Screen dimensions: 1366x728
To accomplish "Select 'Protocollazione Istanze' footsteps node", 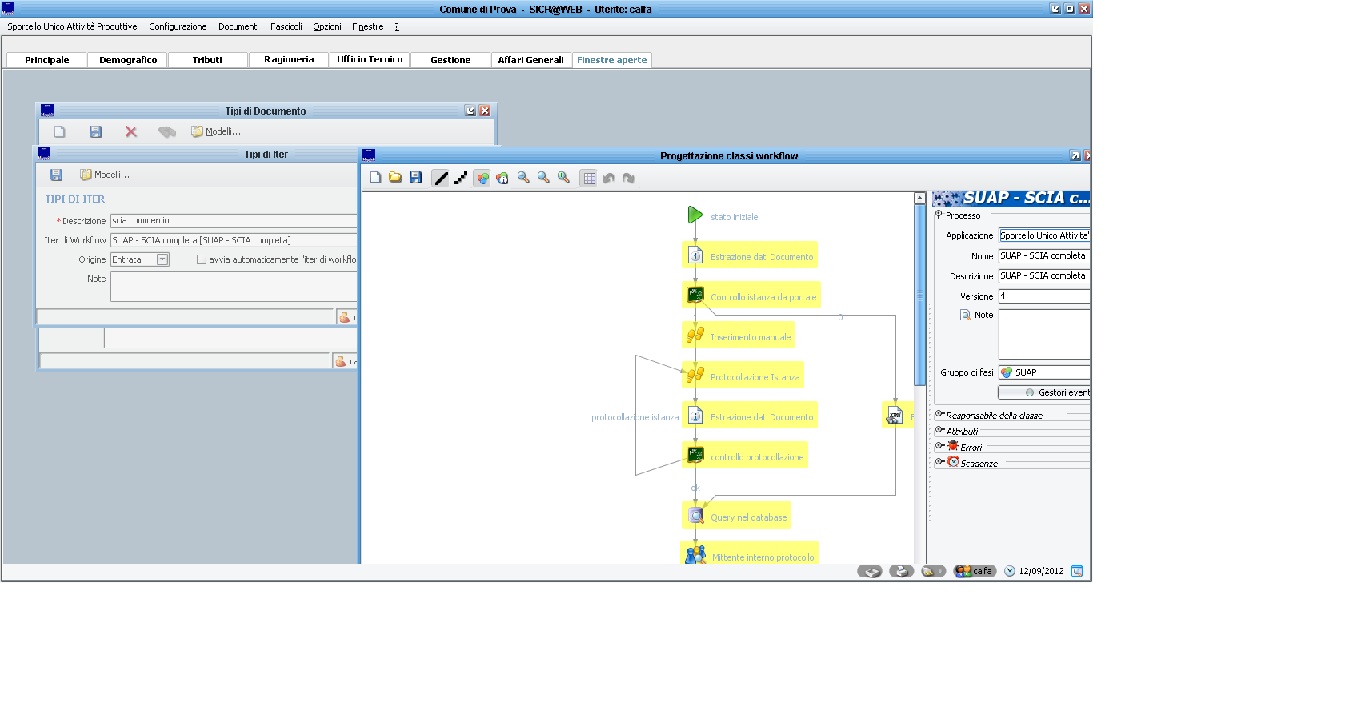I will [x=743, y=376].
